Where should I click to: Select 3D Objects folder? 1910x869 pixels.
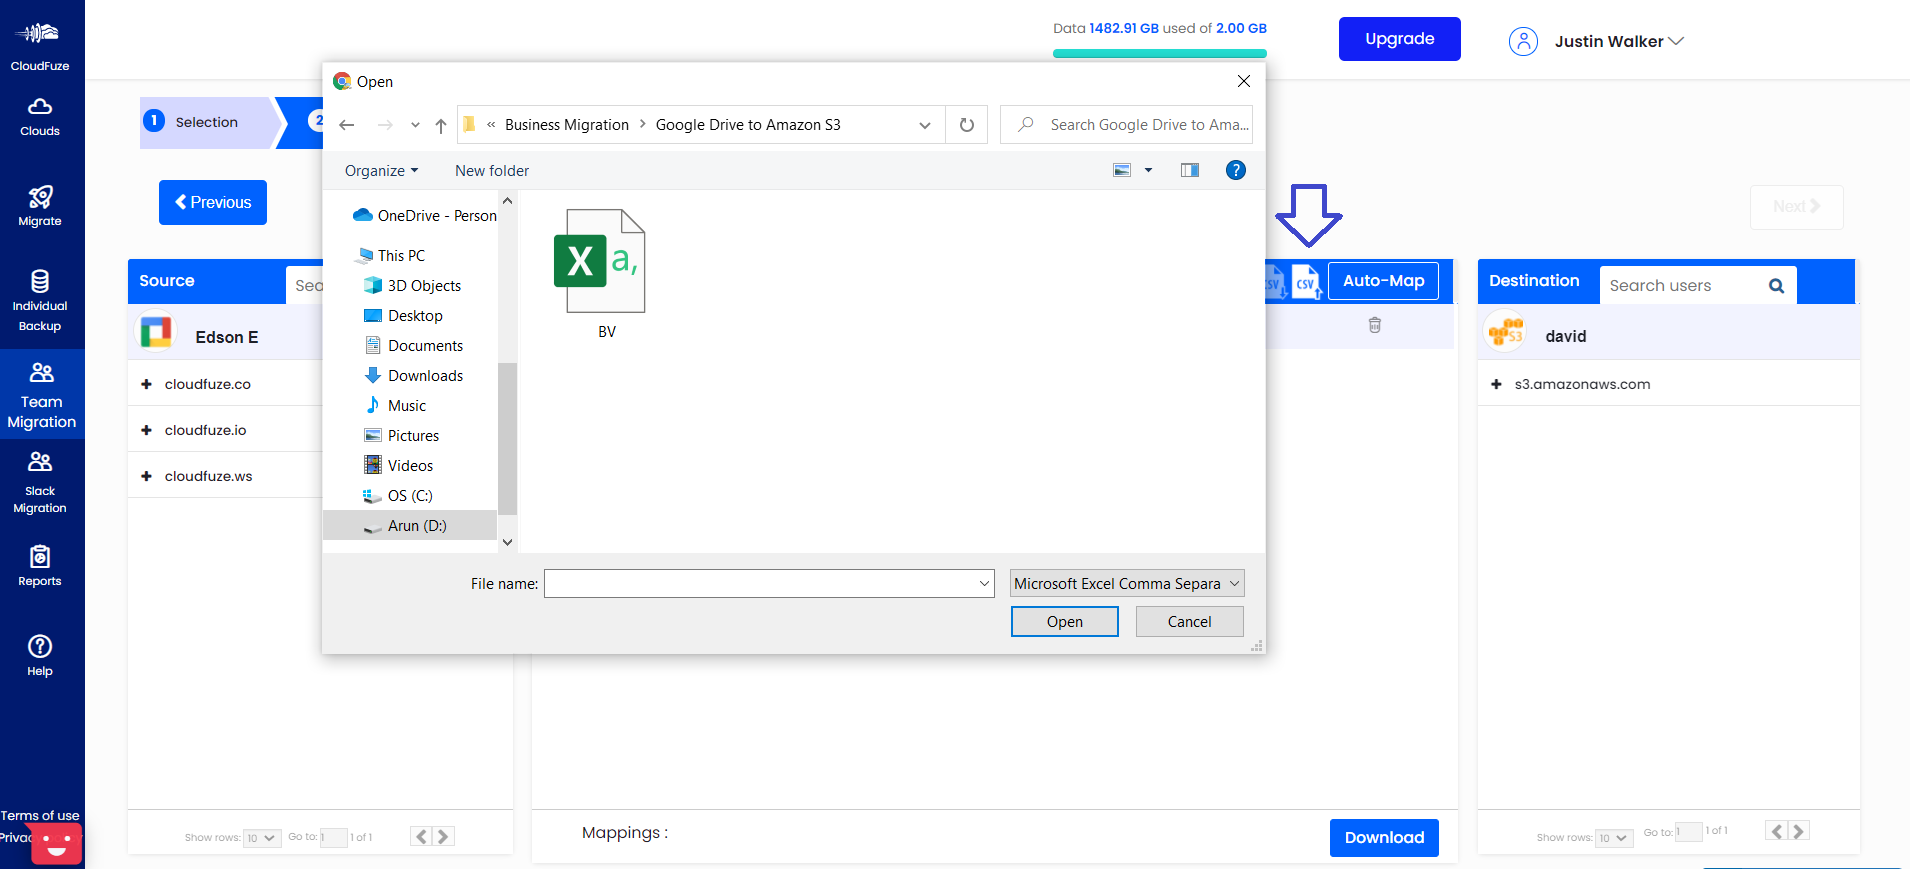click(412, 286)
